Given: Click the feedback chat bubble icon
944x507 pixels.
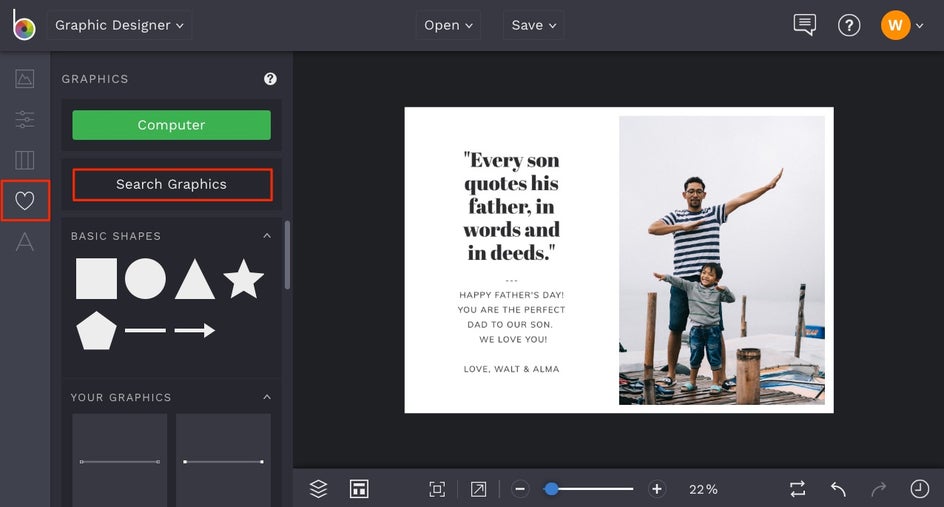Looking at the screenshot, I should click(804, 25).
